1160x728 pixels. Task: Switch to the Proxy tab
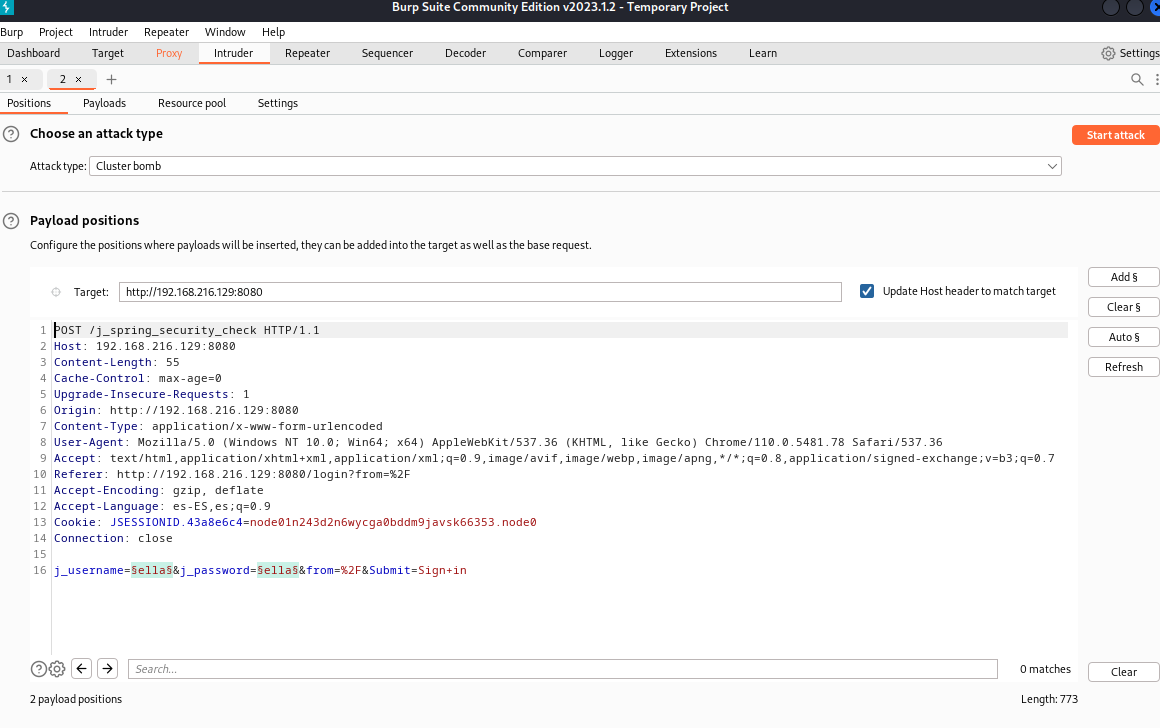click(169, 53)
